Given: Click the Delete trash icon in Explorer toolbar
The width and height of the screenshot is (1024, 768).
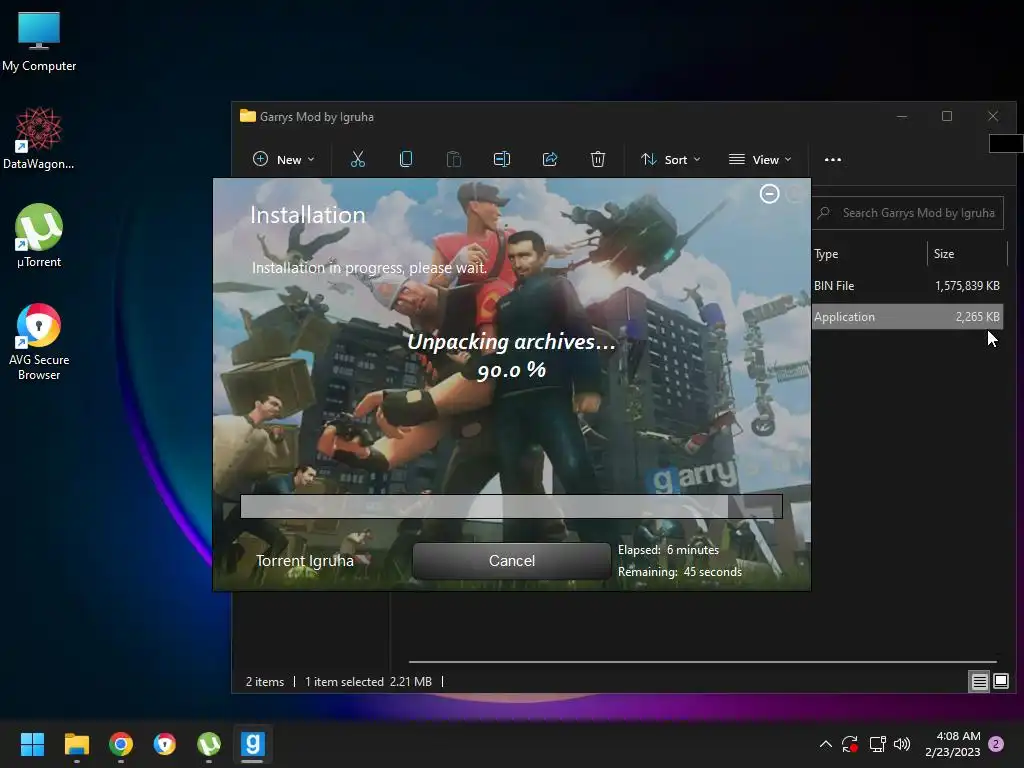Looking at the screenshot, I should tap(598, 159).
